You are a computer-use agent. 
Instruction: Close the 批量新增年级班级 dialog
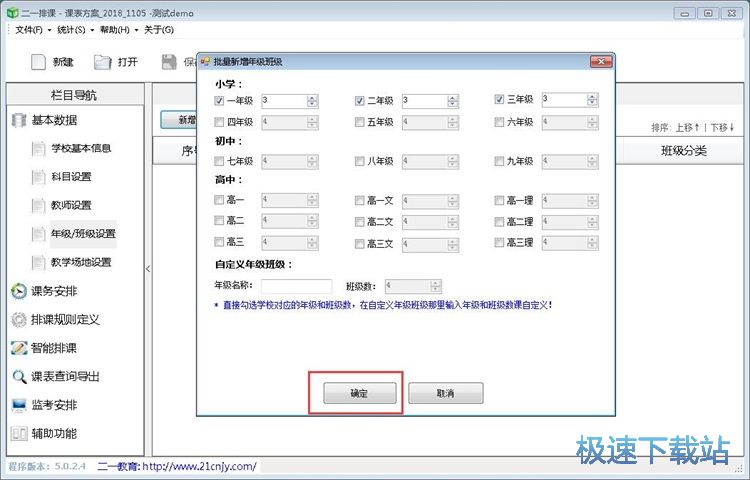[601, 61]
